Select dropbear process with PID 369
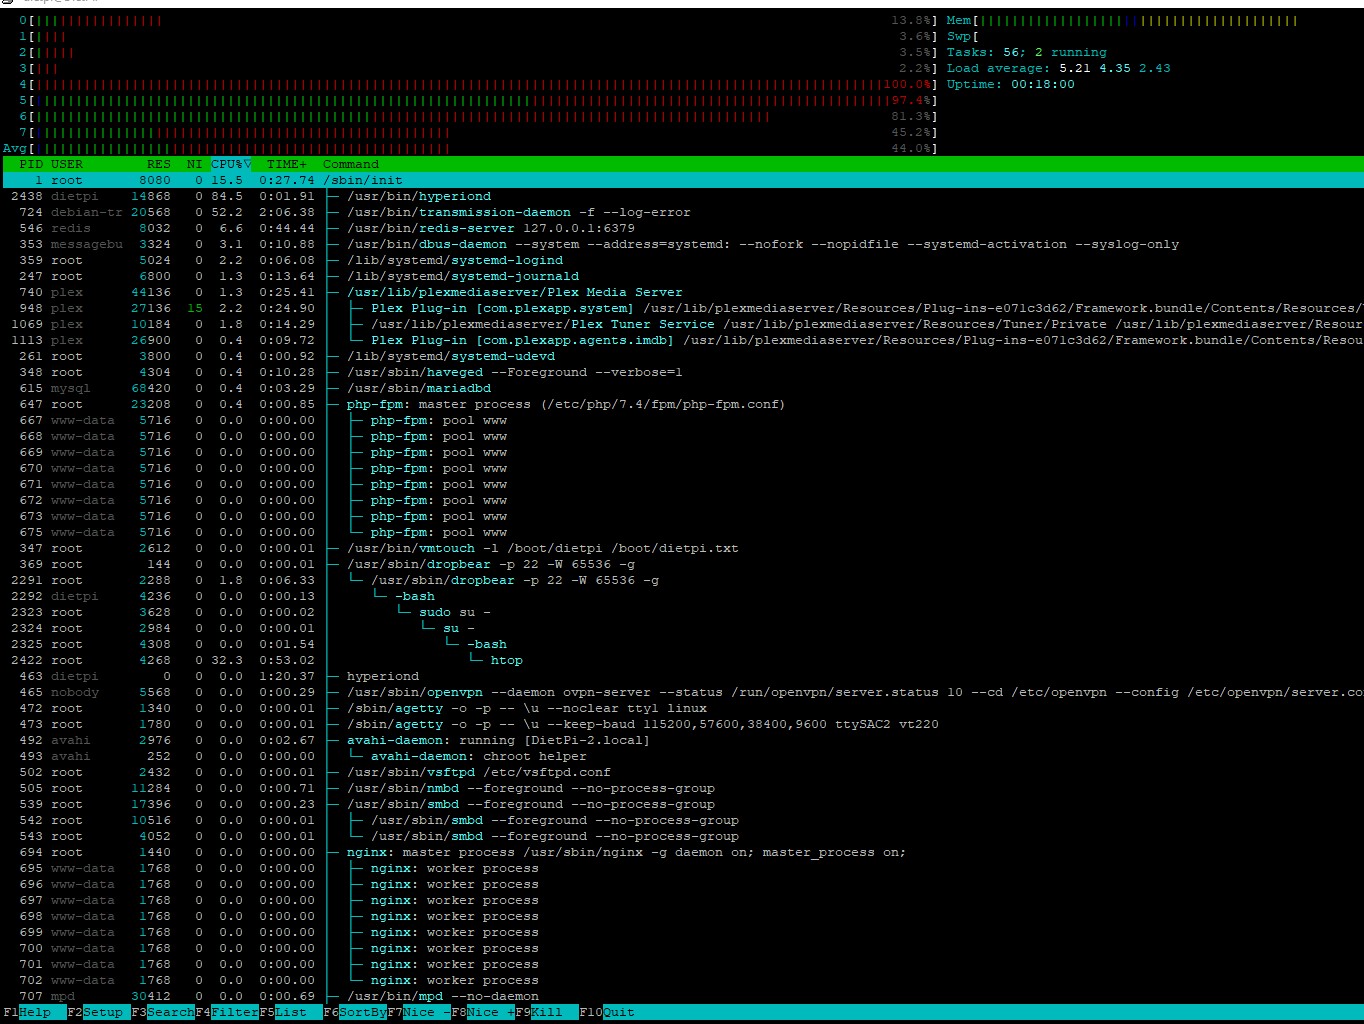This screenshot has width=1364, height=1024. [682, 564]
